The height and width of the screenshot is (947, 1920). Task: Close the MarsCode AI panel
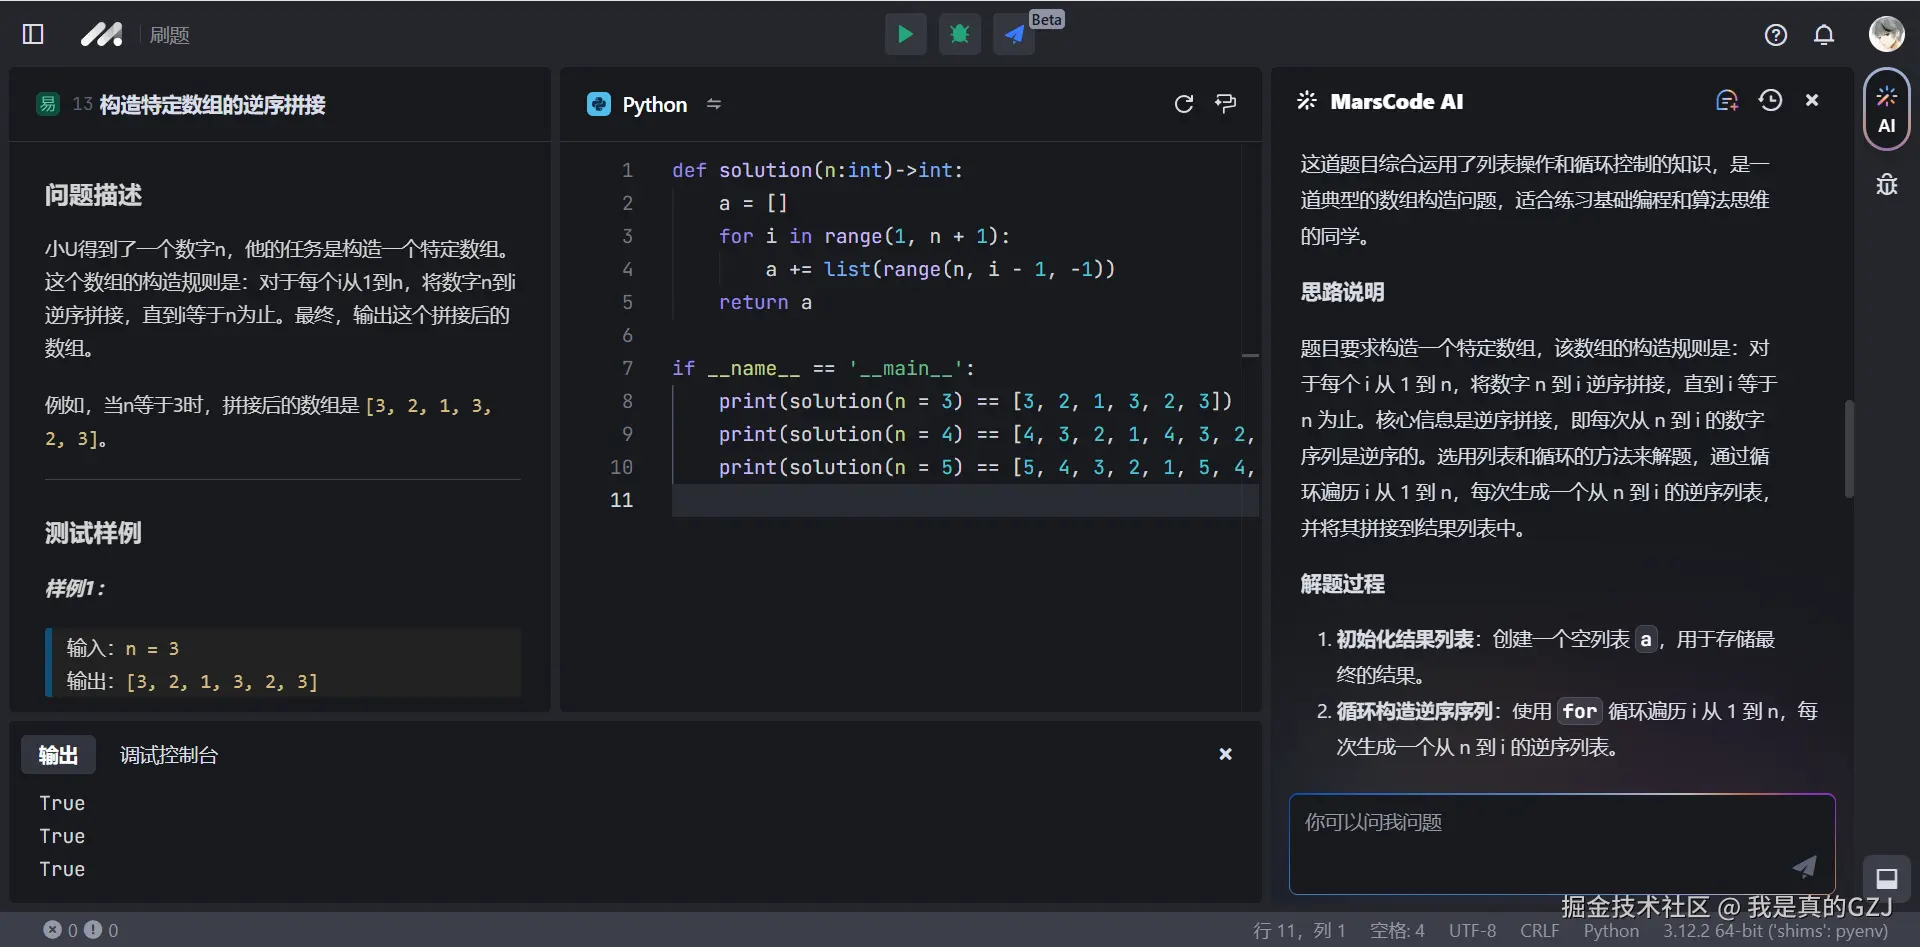(1812, 100)
